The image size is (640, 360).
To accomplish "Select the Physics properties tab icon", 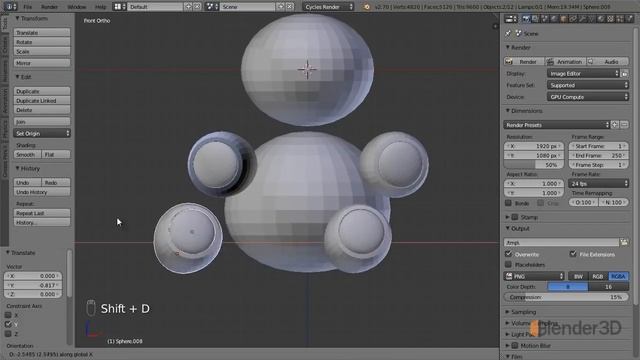I will [x=629, y=19].
